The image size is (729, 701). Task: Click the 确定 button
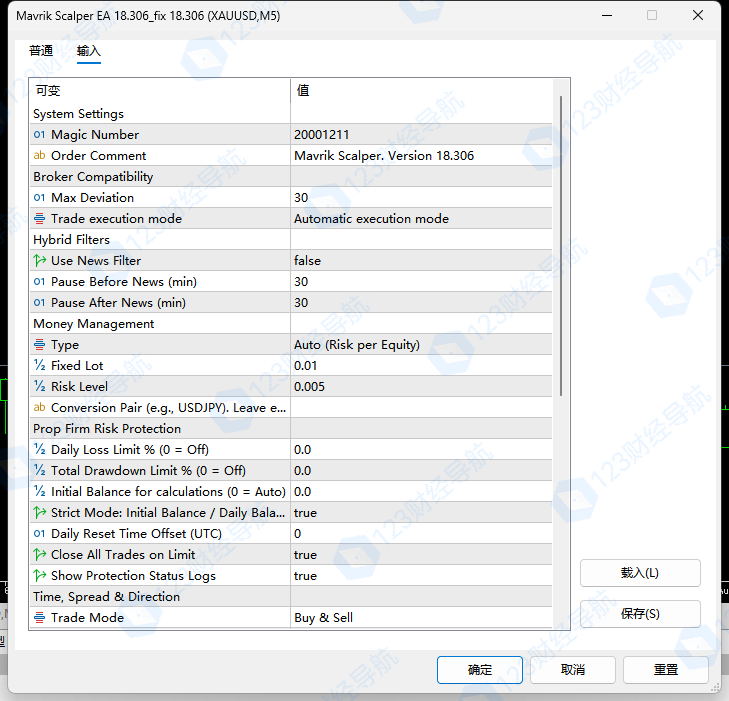(x=480, y=670)
